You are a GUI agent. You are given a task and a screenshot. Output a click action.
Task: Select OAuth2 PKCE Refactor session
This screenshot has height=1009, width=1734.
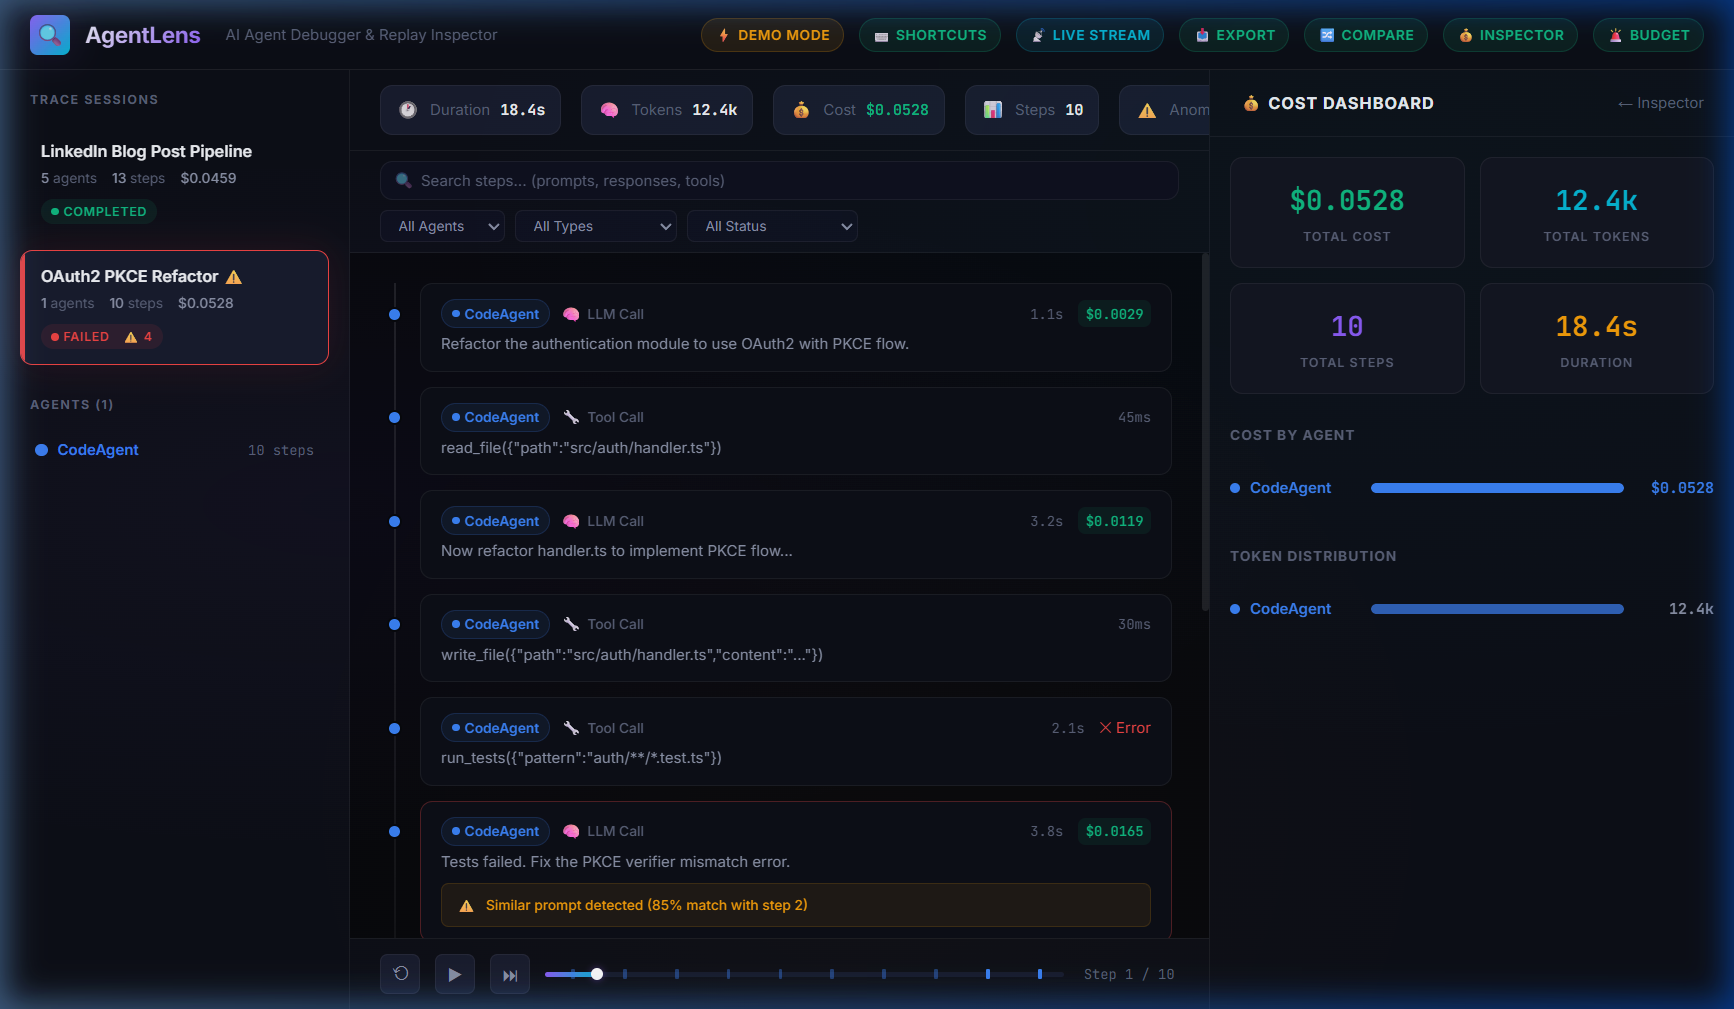[x=174, y=307]
